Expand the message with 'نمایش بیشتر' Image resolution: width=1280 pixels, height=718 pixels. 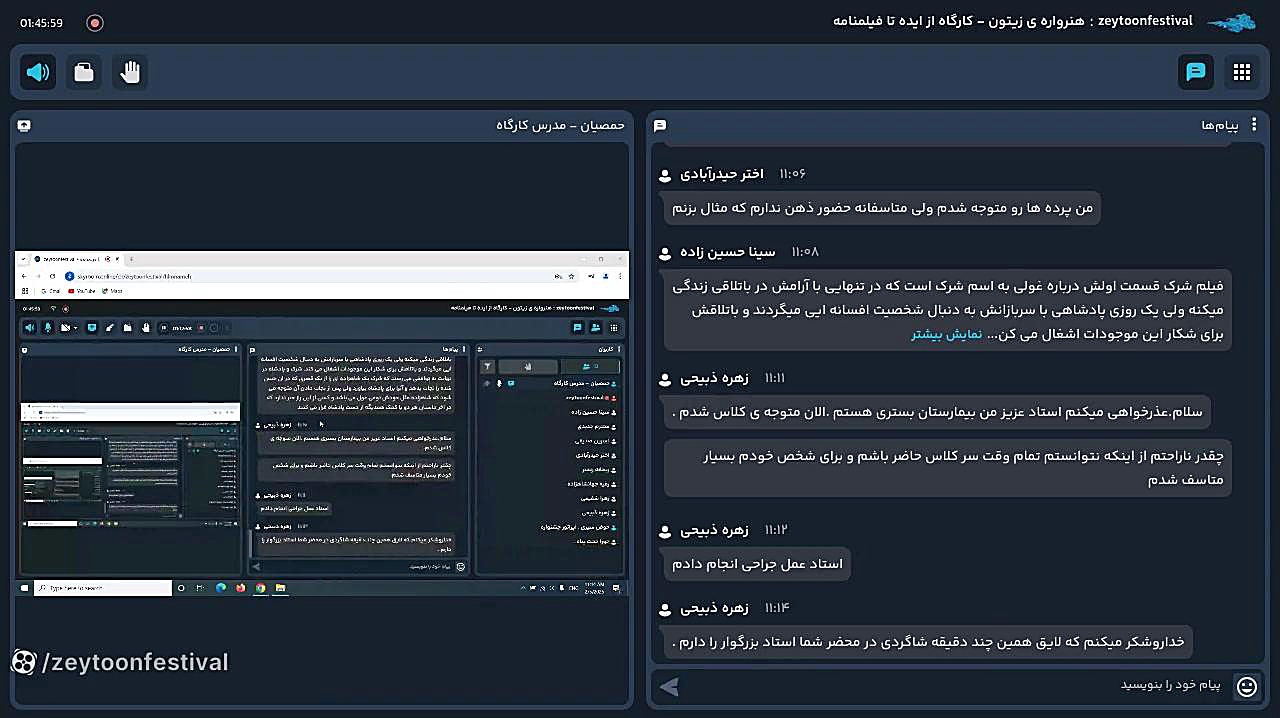pos(946,334)
